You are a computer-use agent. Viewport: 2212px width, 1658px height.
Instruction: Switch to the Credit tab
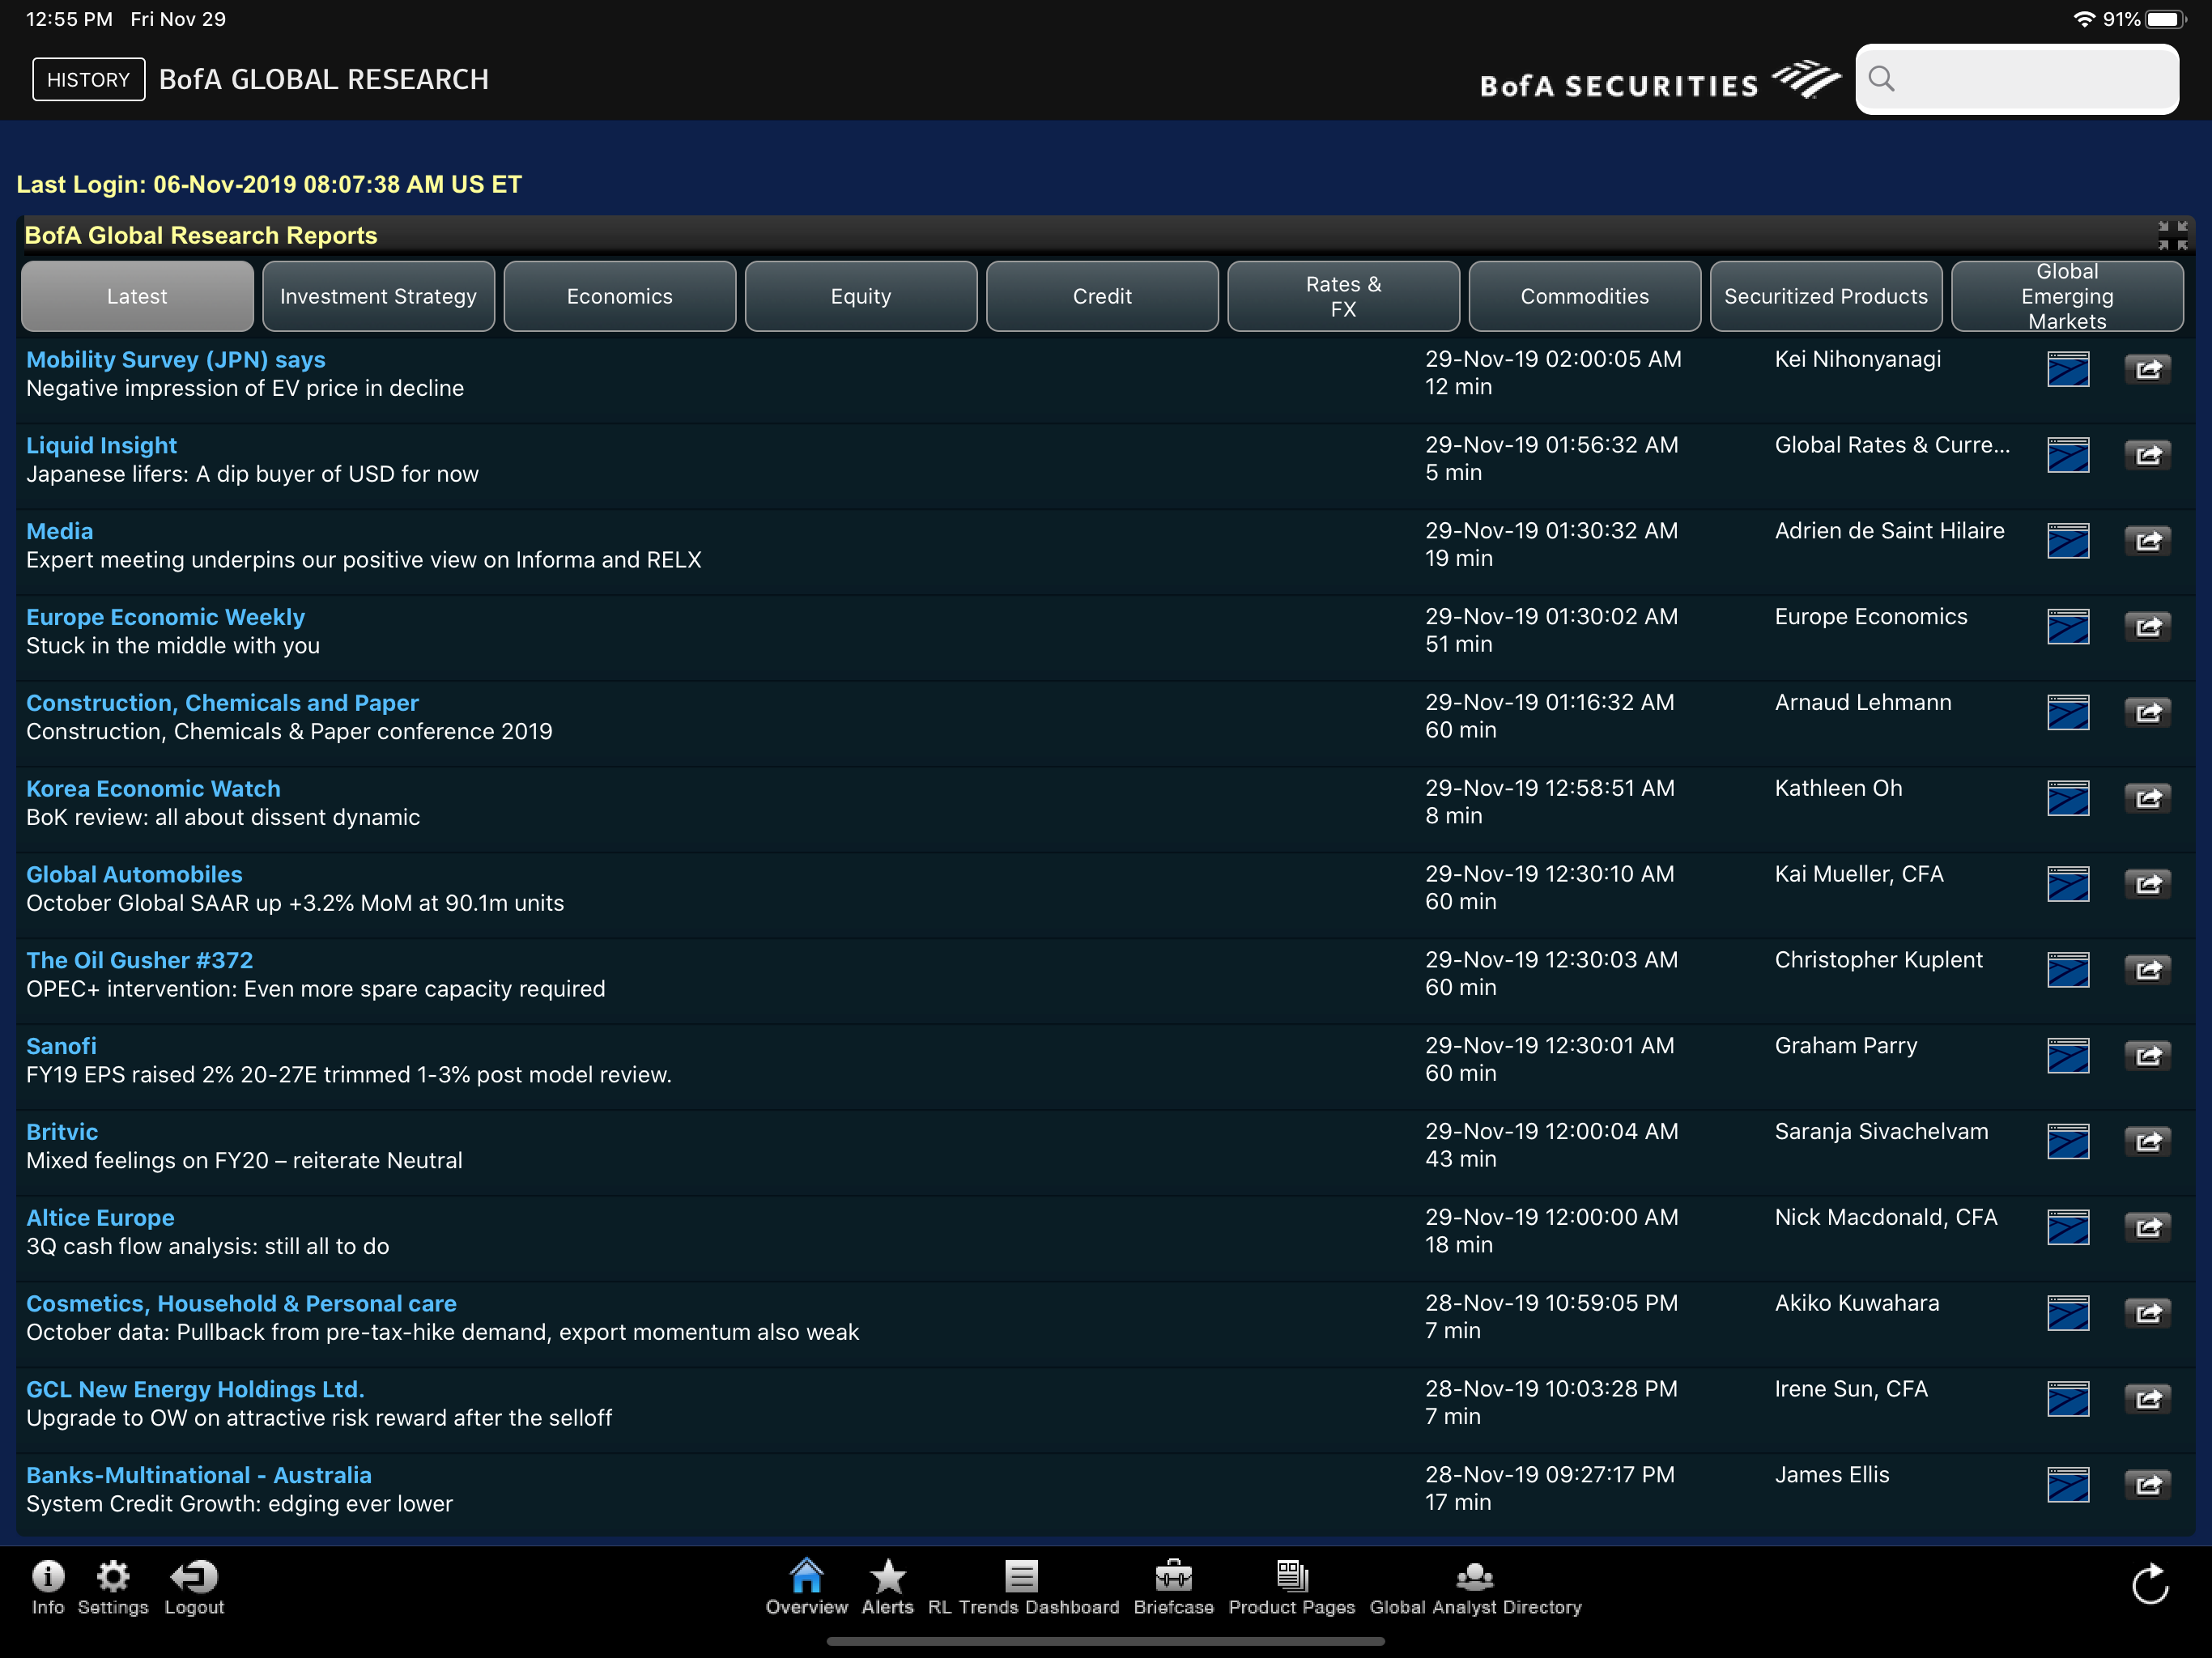pyautogui.click(x=1102, y=297)
